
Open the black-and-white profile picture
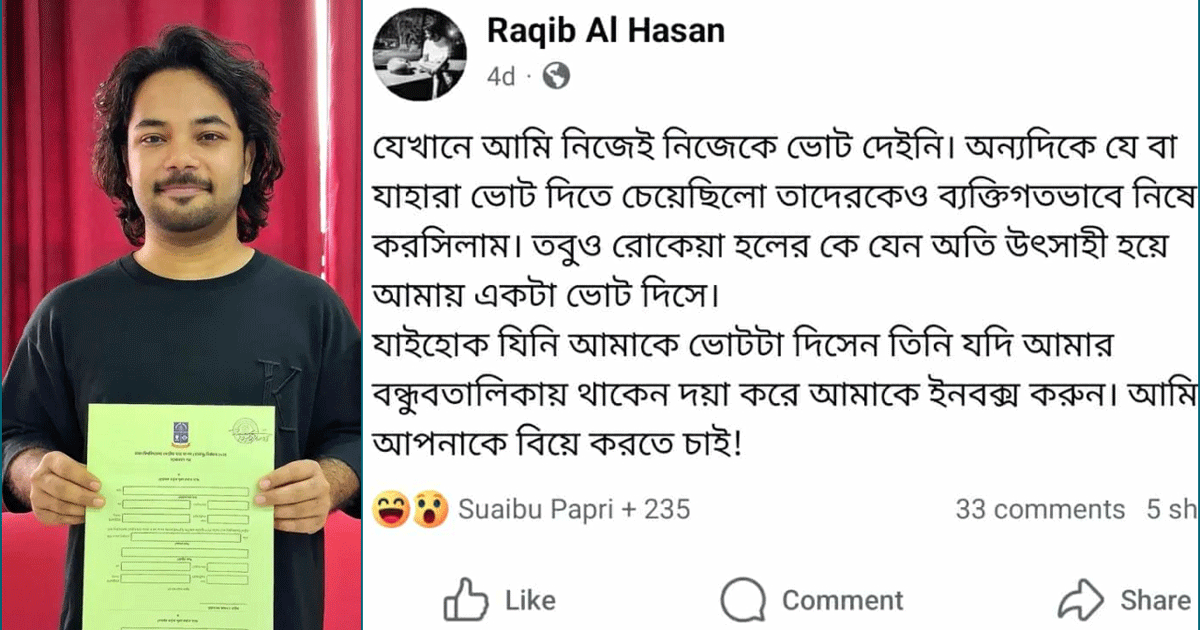pos(419,57)
